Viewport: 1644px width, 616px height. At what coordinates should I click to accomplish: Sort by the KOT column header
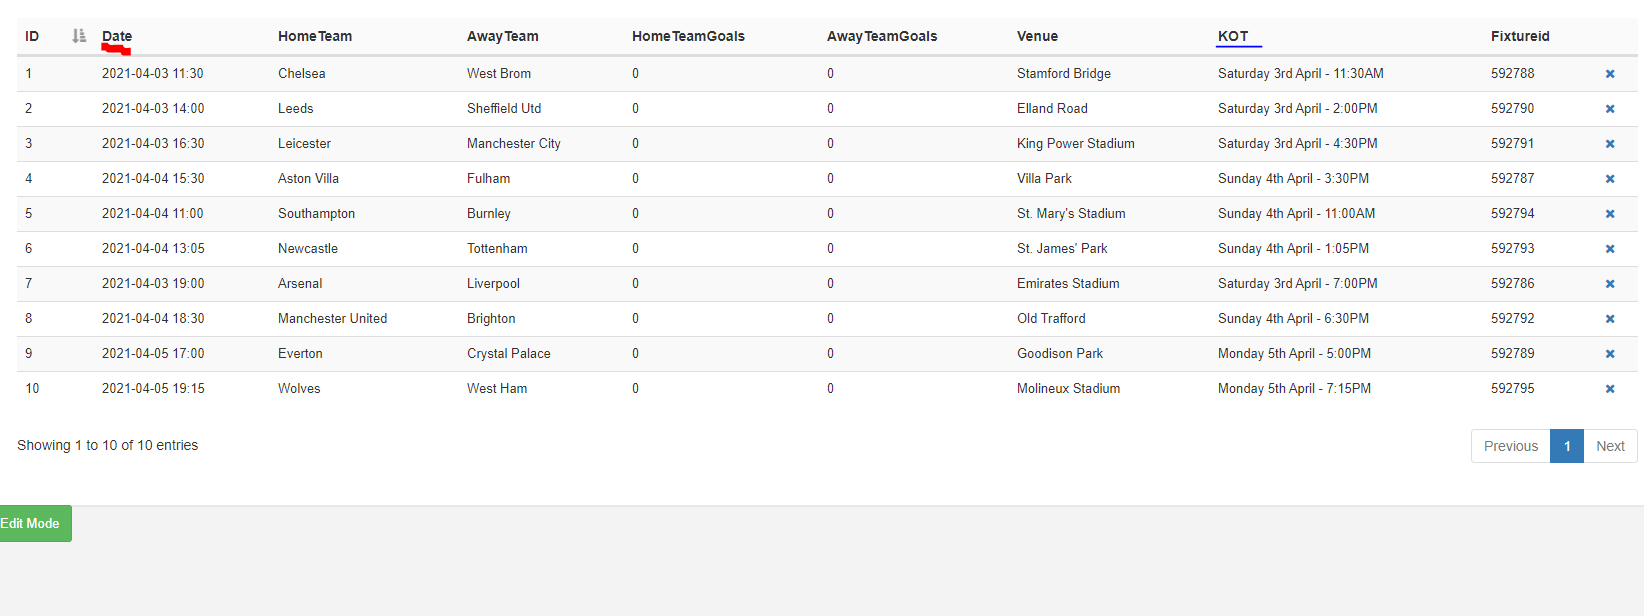[x=1233, y=36]
